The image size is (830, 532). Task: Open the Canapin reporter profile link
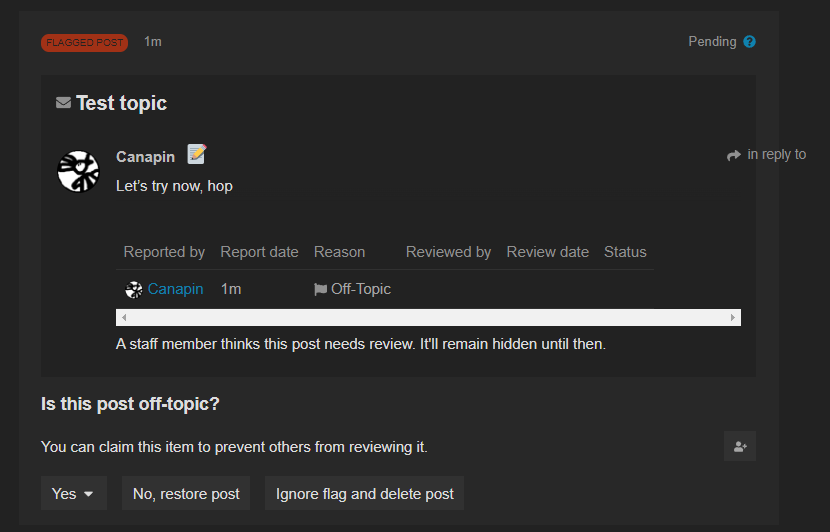pyautogui.click(x=175, y=289)
